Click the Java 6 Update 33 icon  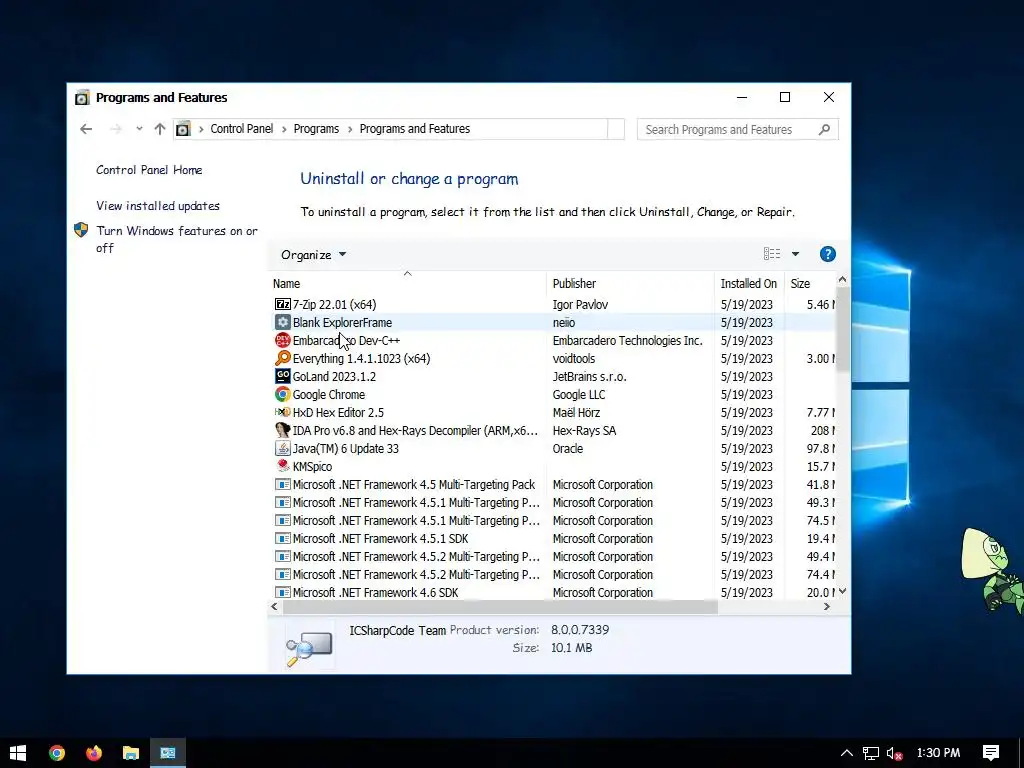[283, 448]
